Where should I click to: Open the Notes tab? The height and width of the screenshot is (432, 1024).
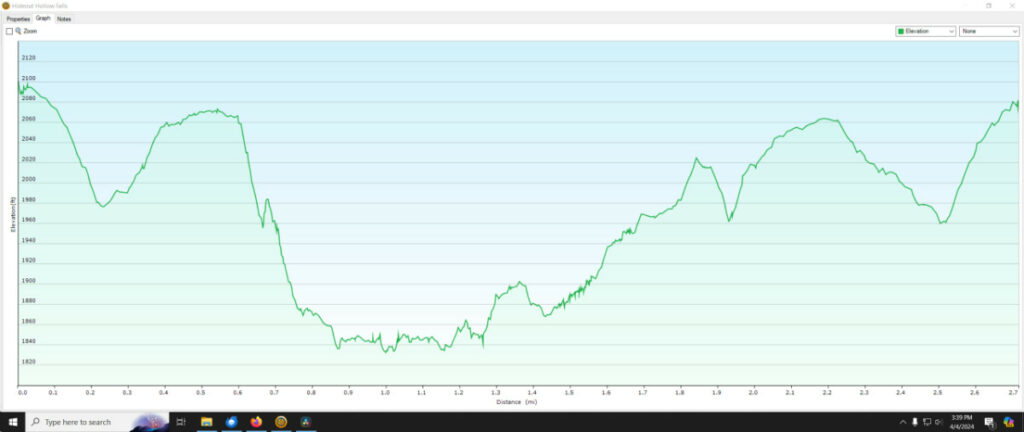tap(63, 19)
